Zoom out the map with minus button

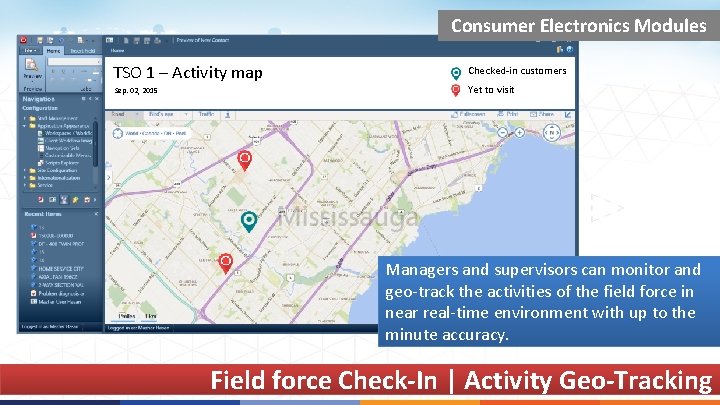pos(503,133)
